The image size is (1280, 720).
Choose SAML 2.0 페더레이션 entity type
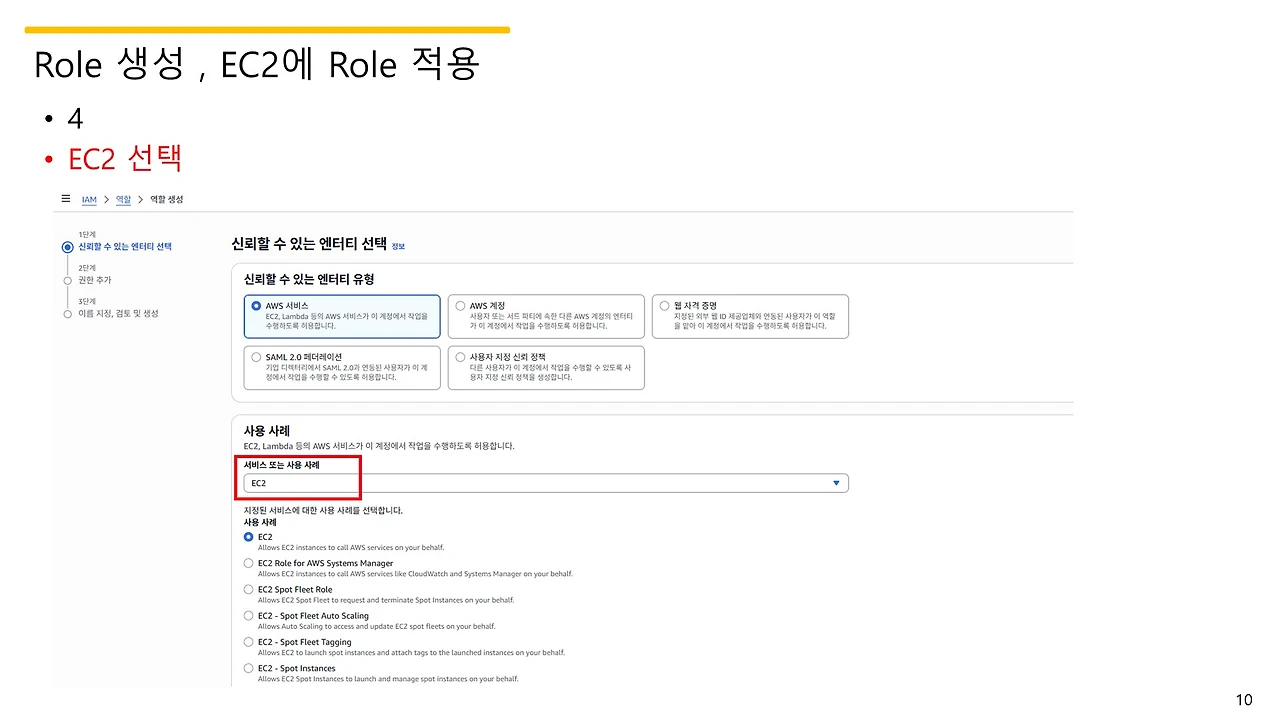coord(342,367)
